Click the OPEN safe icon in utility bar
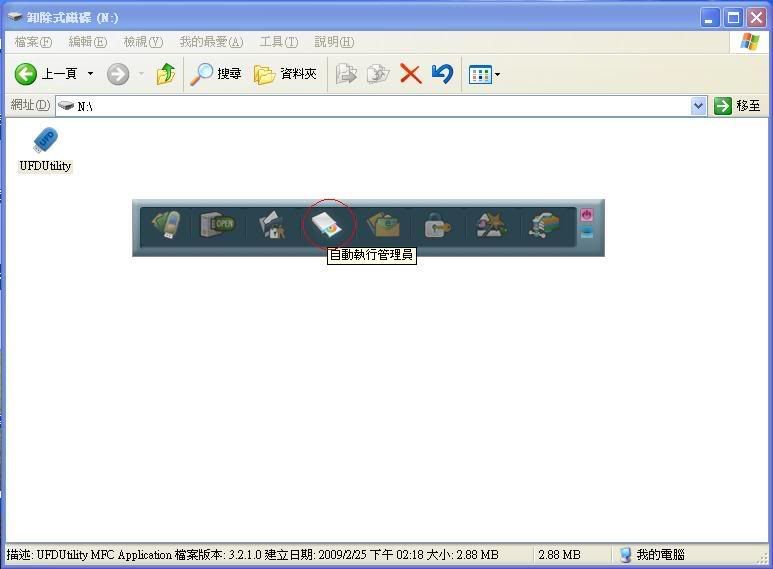The height and width of the screenshot is (569, 773). 217,225
